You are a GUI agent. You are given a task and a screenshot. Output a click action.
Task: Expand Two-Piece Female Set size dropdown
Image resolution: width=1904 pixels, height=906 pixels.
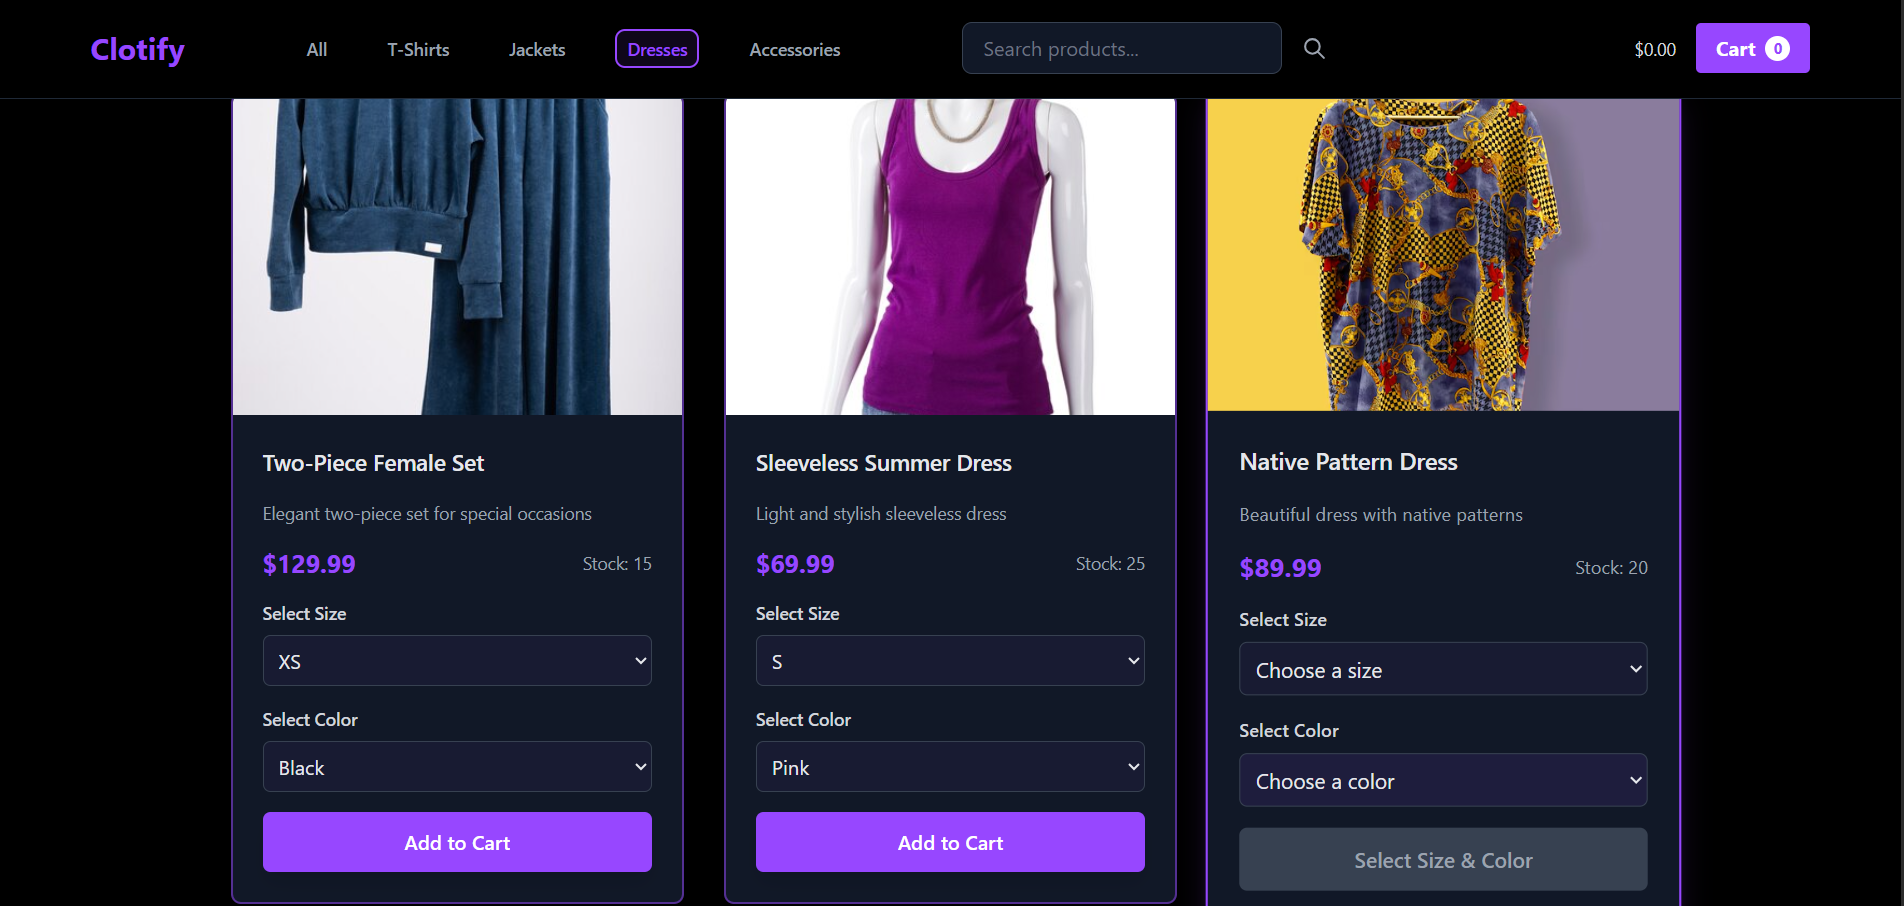[457, 661]
